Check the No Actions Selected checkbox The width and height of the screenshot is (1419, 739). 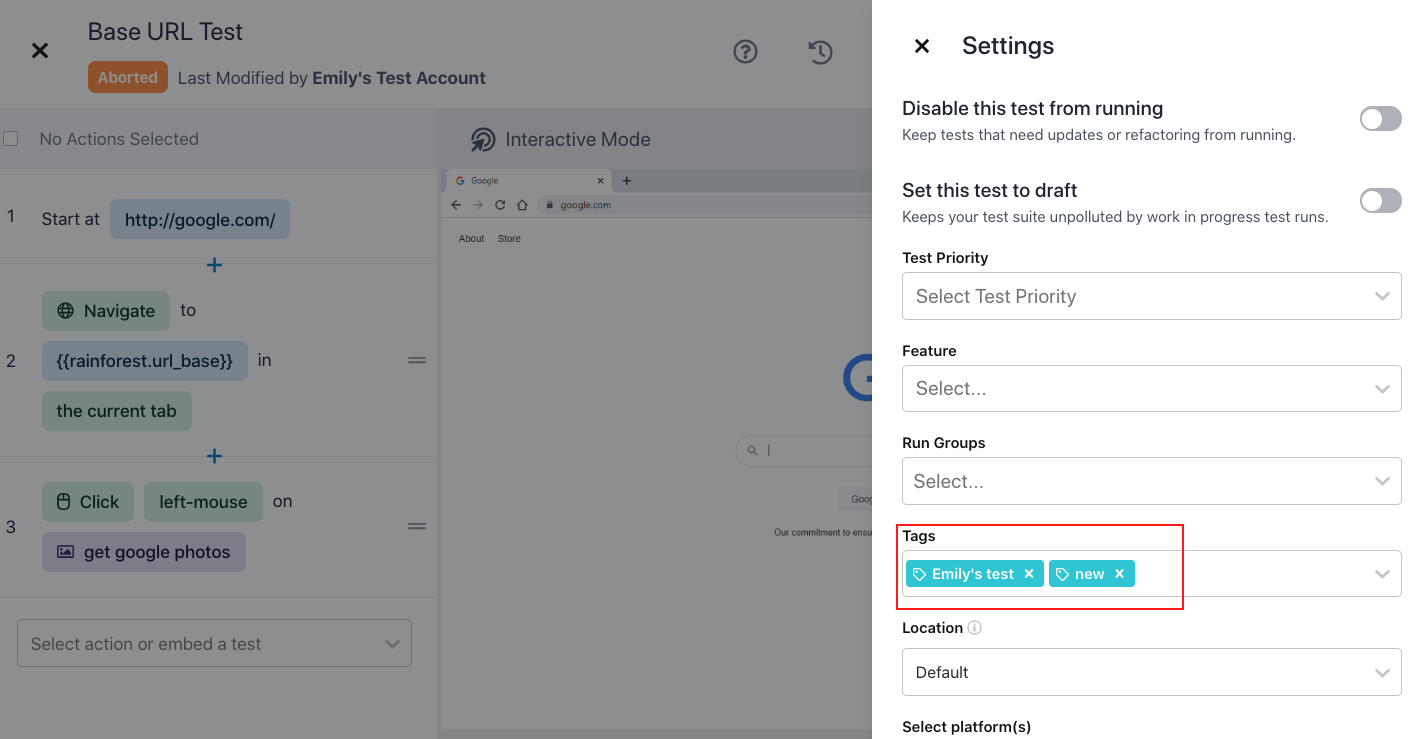[11, 139]
